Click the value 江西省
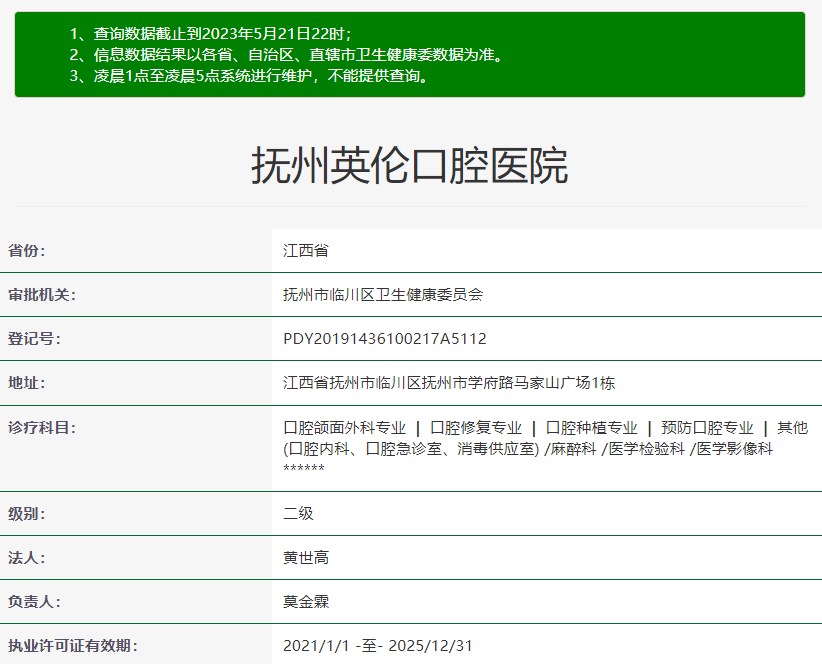Screen dimensions: 822x664 pyautogui.click(x=306, y=251)
